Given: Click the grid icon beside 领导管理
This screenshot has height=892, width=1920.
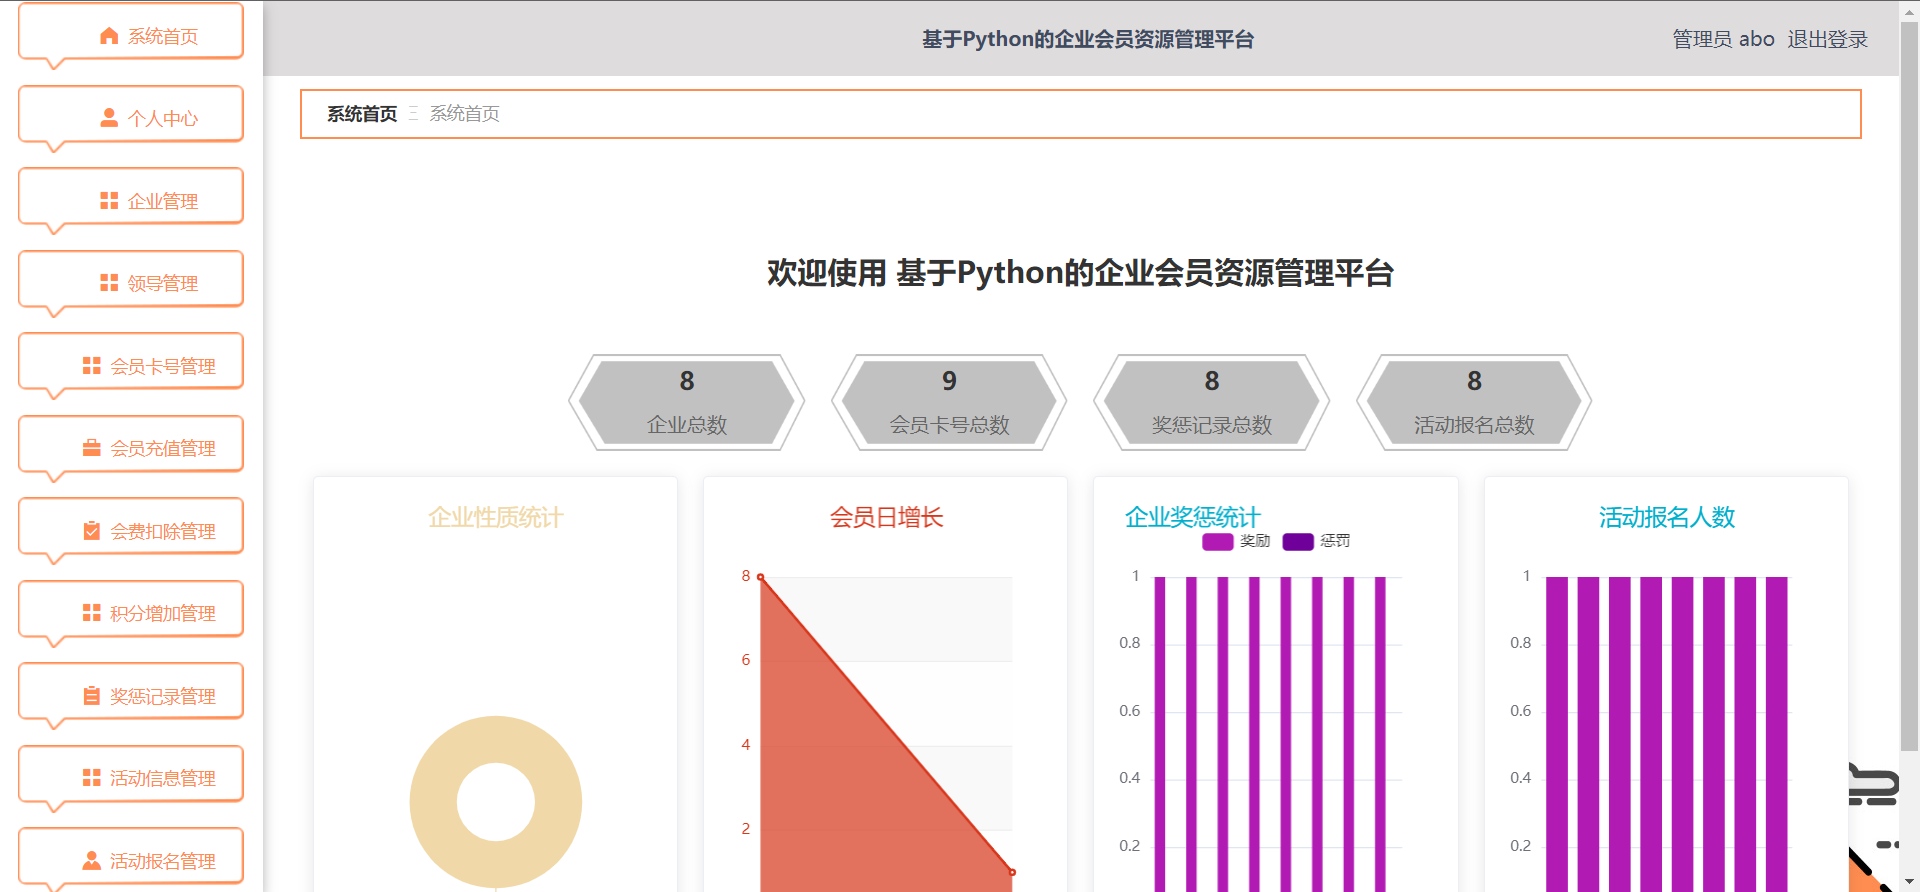Looking at the screenshot, I should point(109,283).
